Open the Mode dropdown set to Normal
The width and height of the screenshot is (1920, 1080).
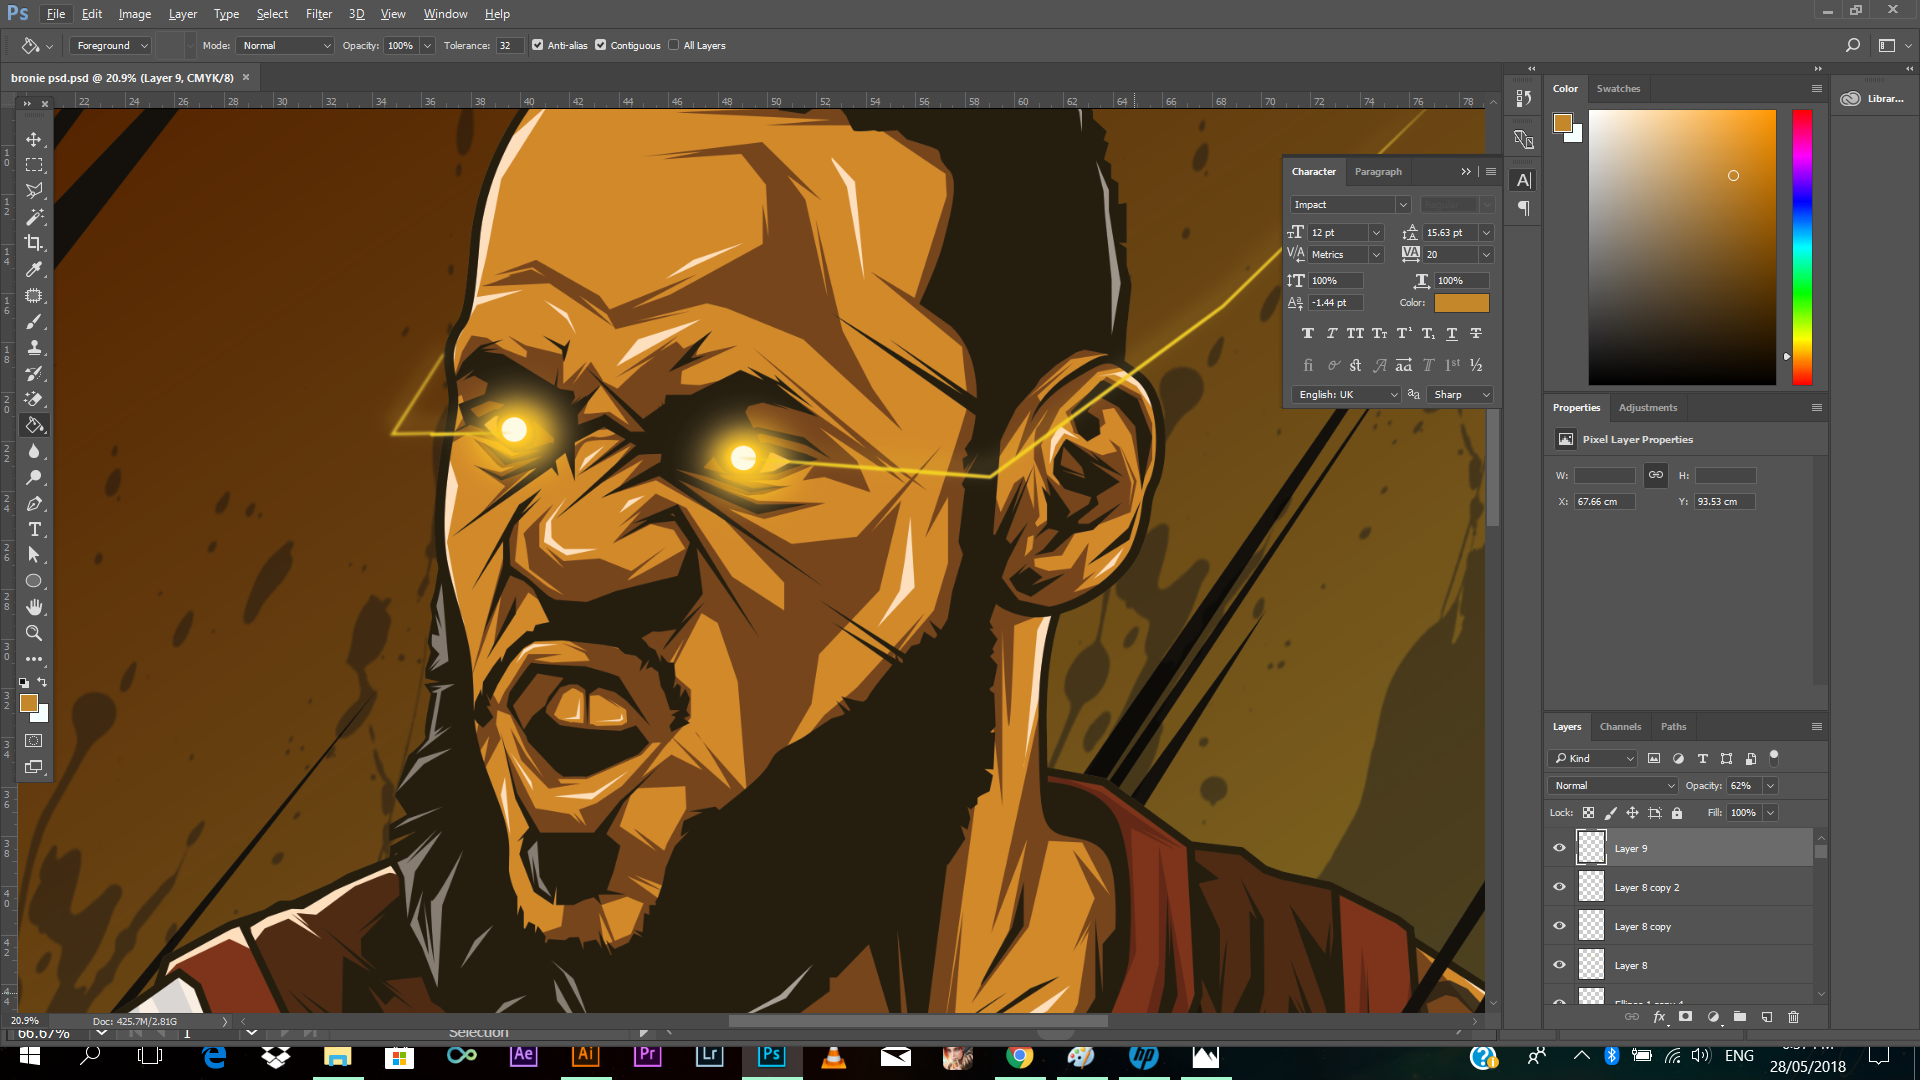tap(286, 45)
